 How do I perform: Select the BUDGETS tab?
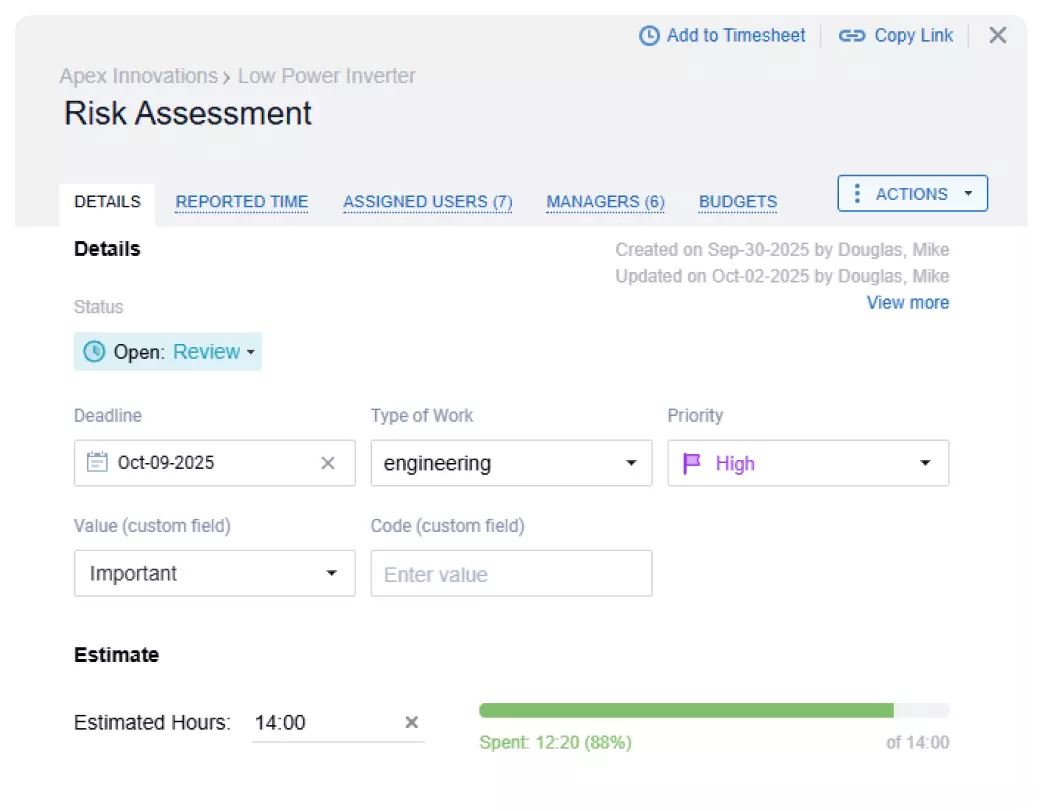click(x=737, y=201)
